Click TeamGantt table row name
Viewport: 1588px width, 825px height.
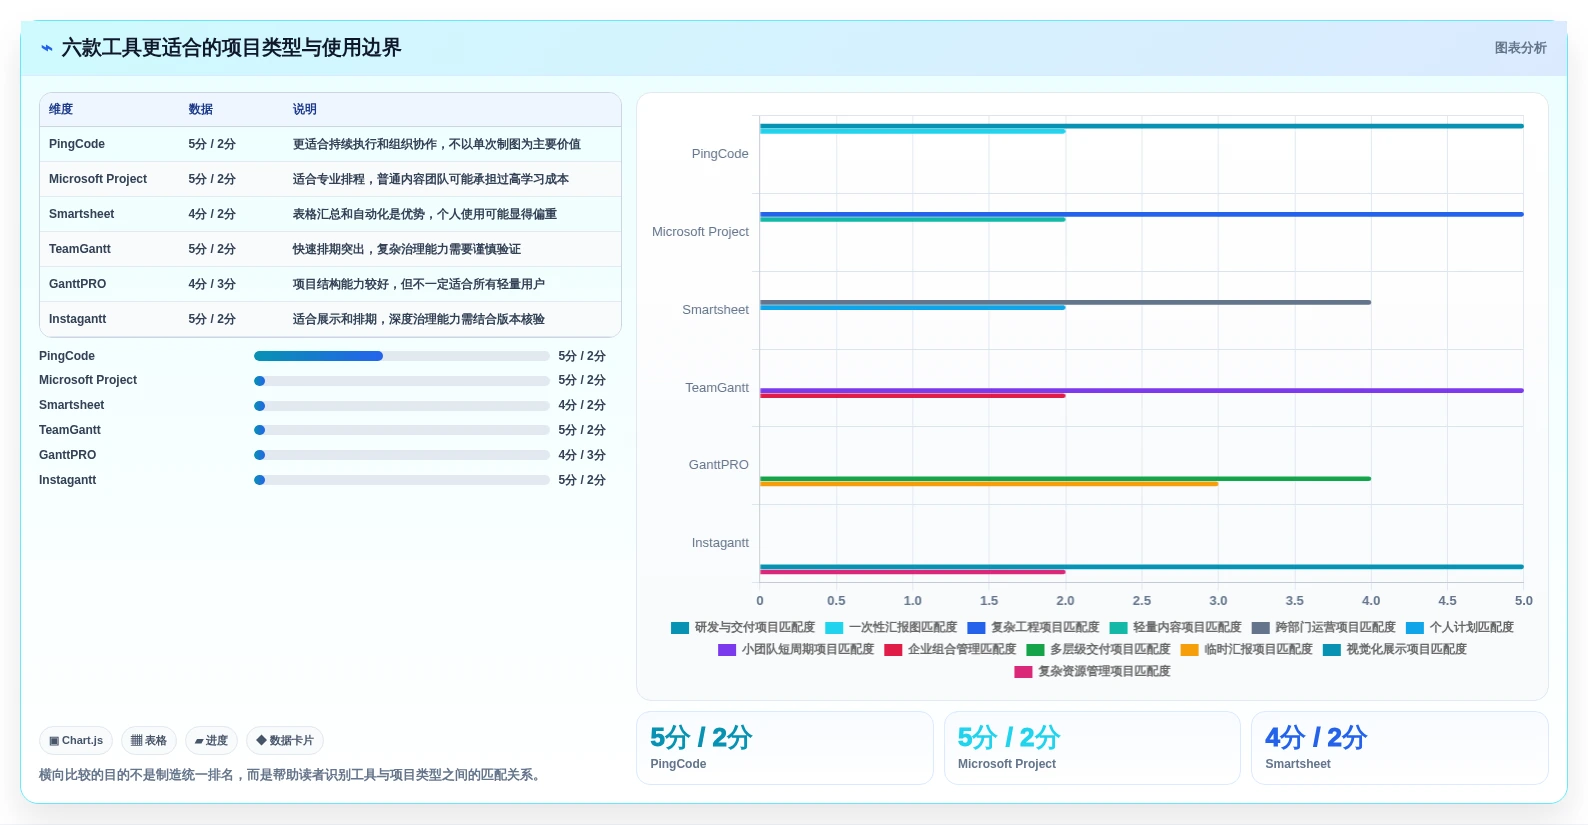(x=80, y=249)
